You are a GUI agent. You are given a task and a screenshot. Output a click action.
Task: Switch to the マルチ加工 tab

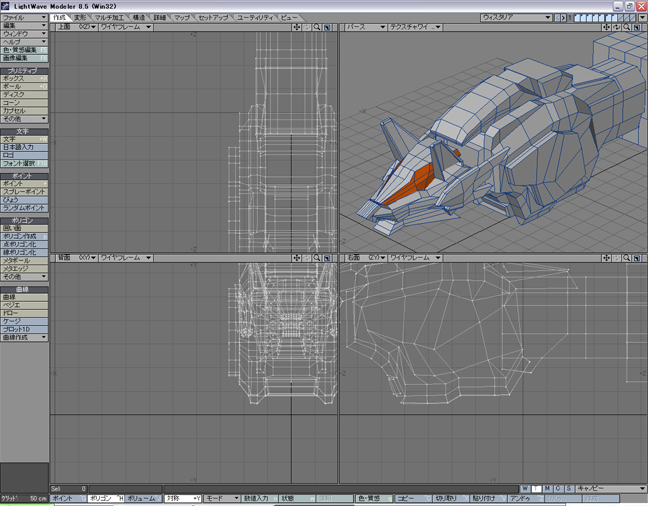click(x=109, y=17)
